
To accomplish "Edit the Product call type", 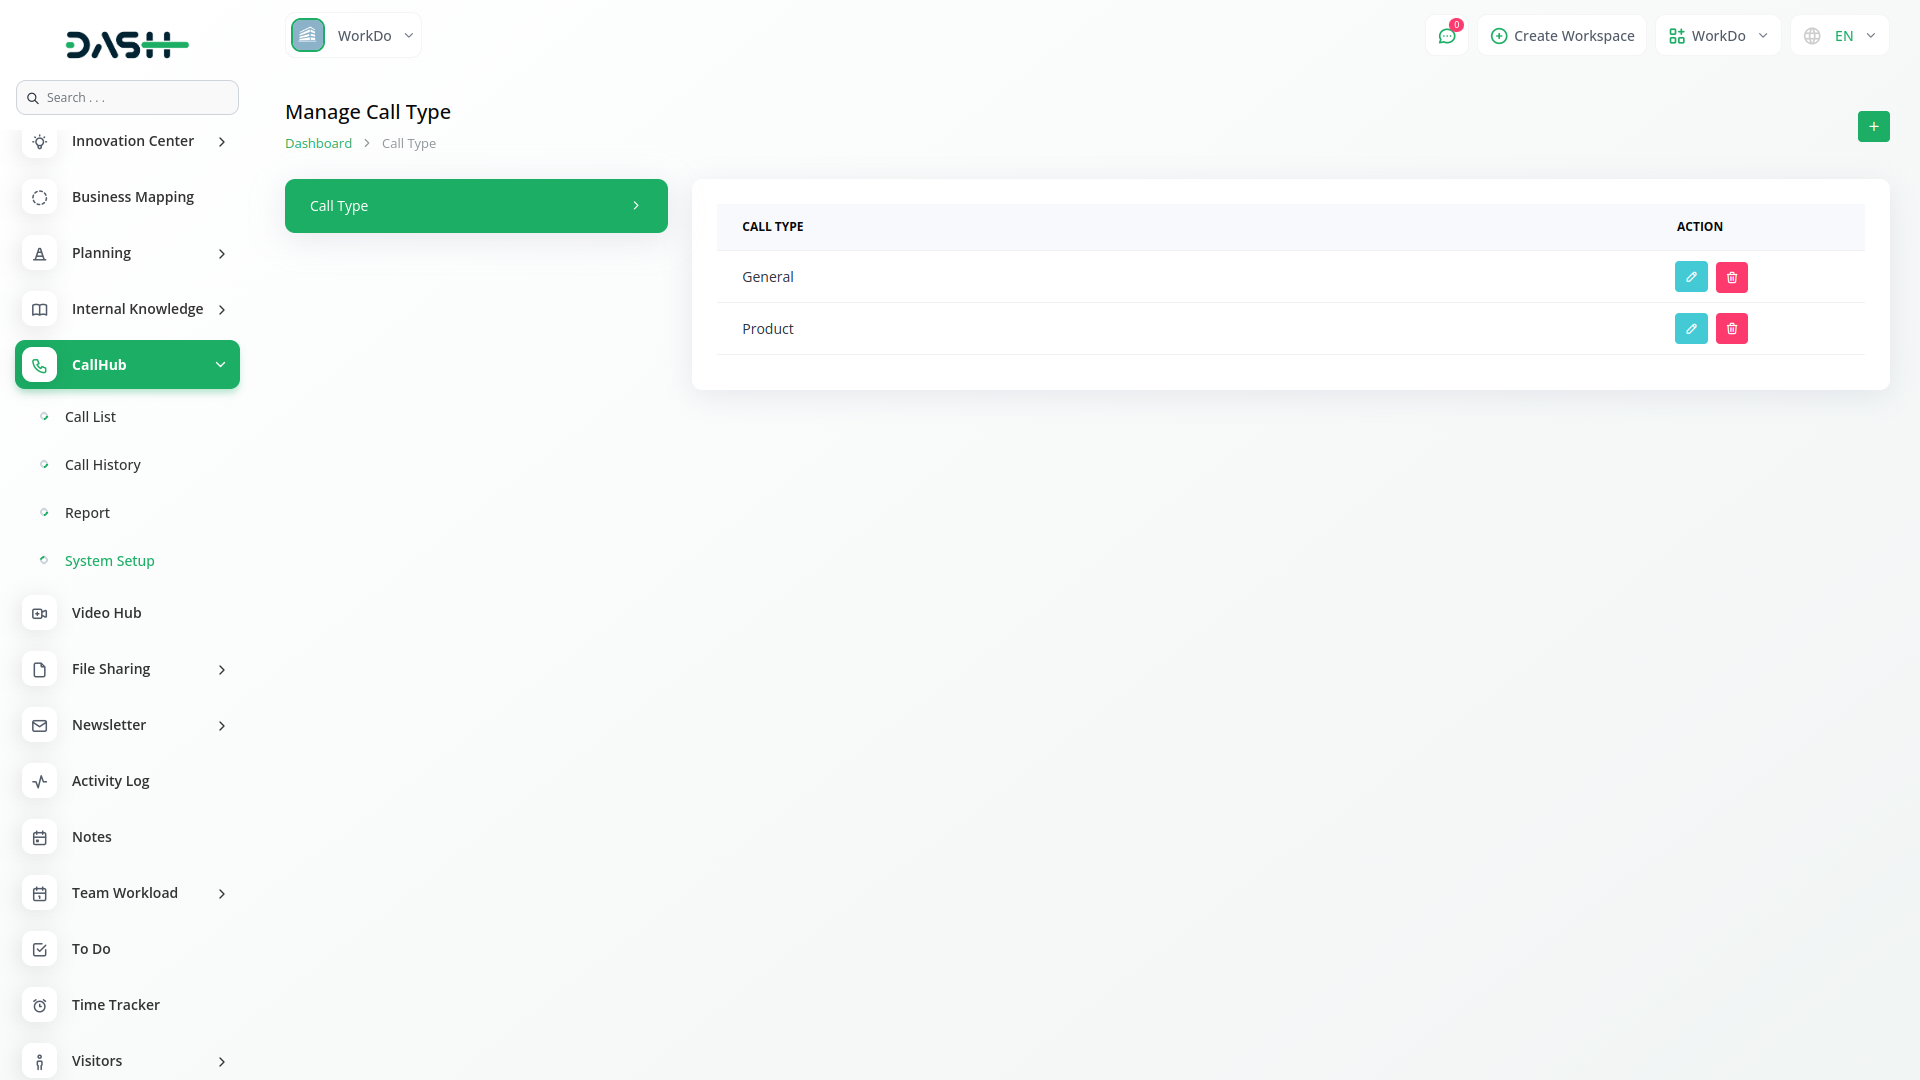I will 1691,329.
